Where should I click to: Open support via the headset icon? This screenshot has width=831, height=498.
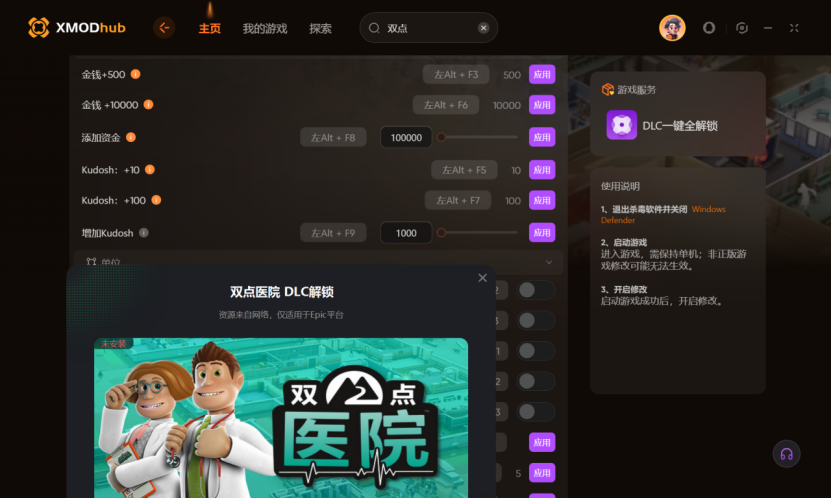[x=786, y=454]
